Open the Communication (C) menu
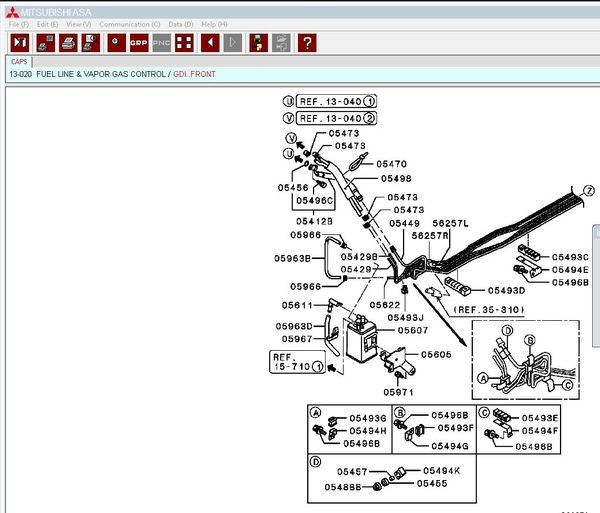Viewport: 600px width, 513px height. (x=129, y=24)
